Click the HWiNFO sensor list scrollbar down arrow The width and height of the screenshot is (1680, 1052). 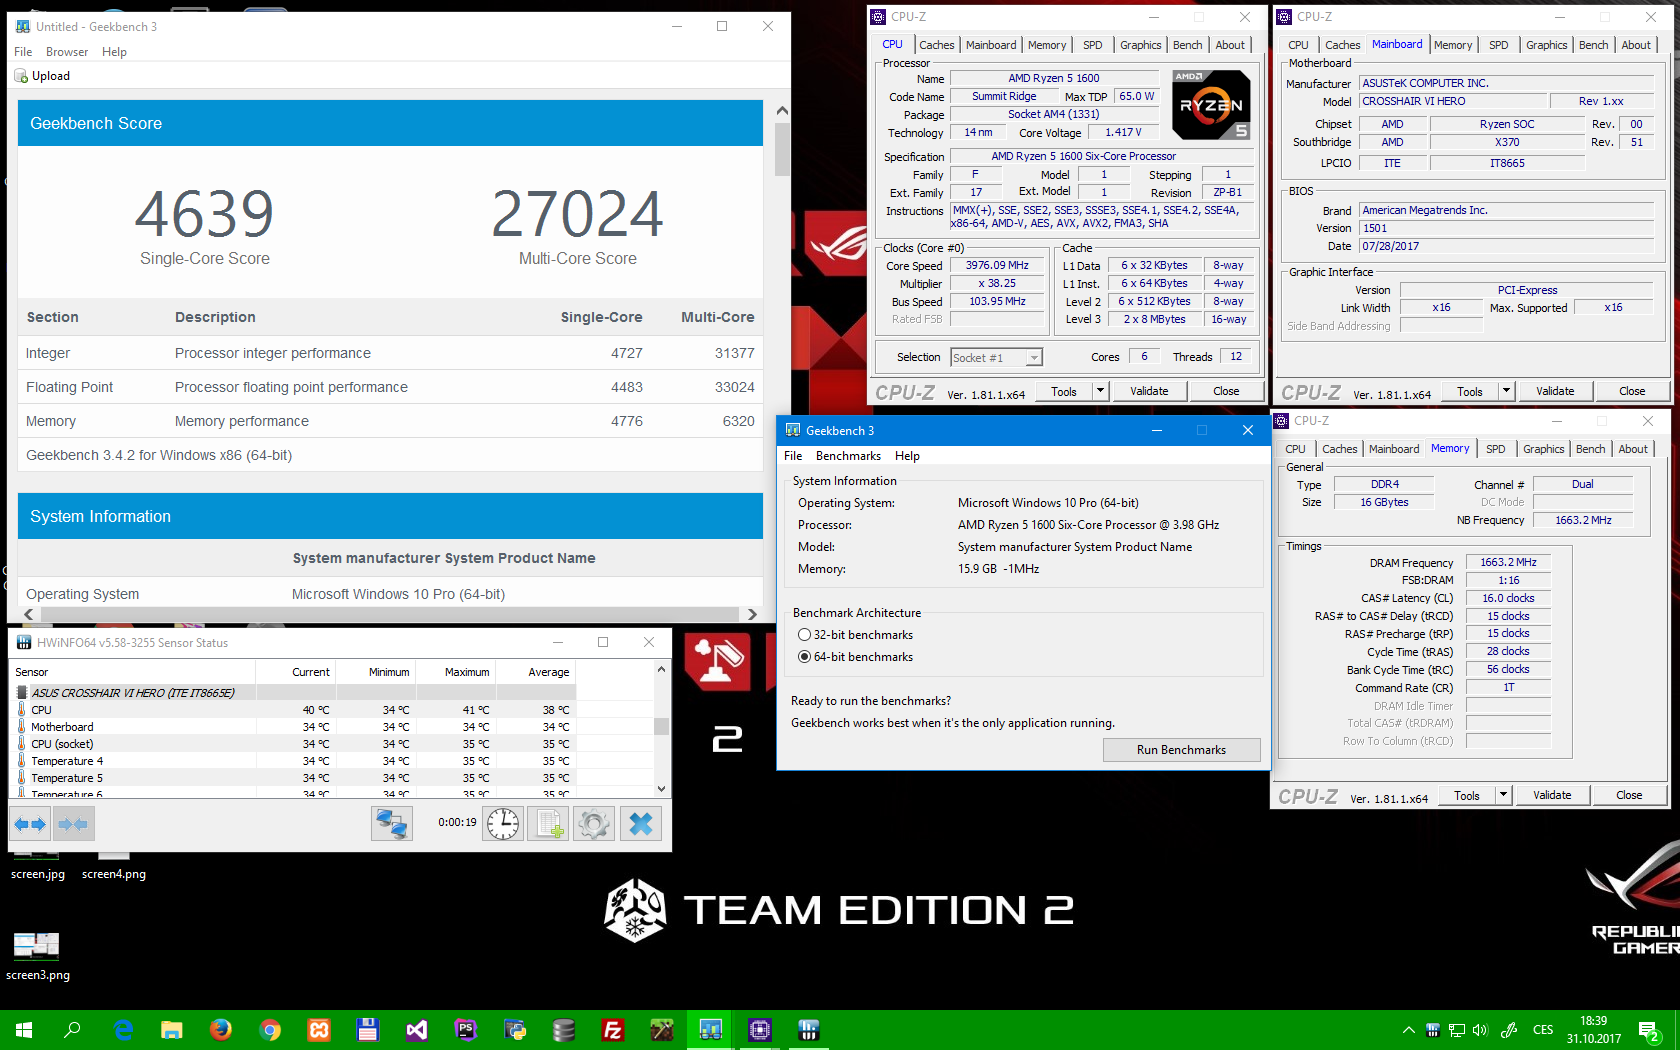pos(661,789)
